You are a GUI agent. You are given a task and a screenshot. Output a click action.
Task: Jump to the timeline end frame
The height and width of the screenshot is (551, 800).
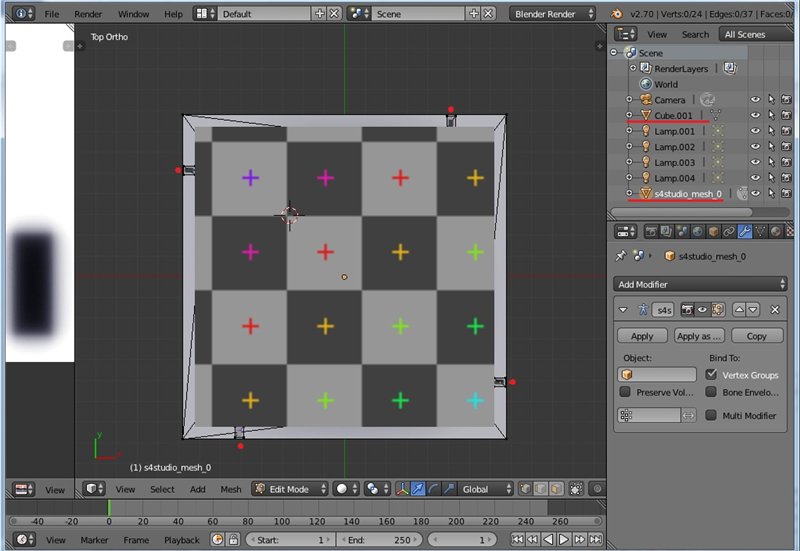coord(595,539)
